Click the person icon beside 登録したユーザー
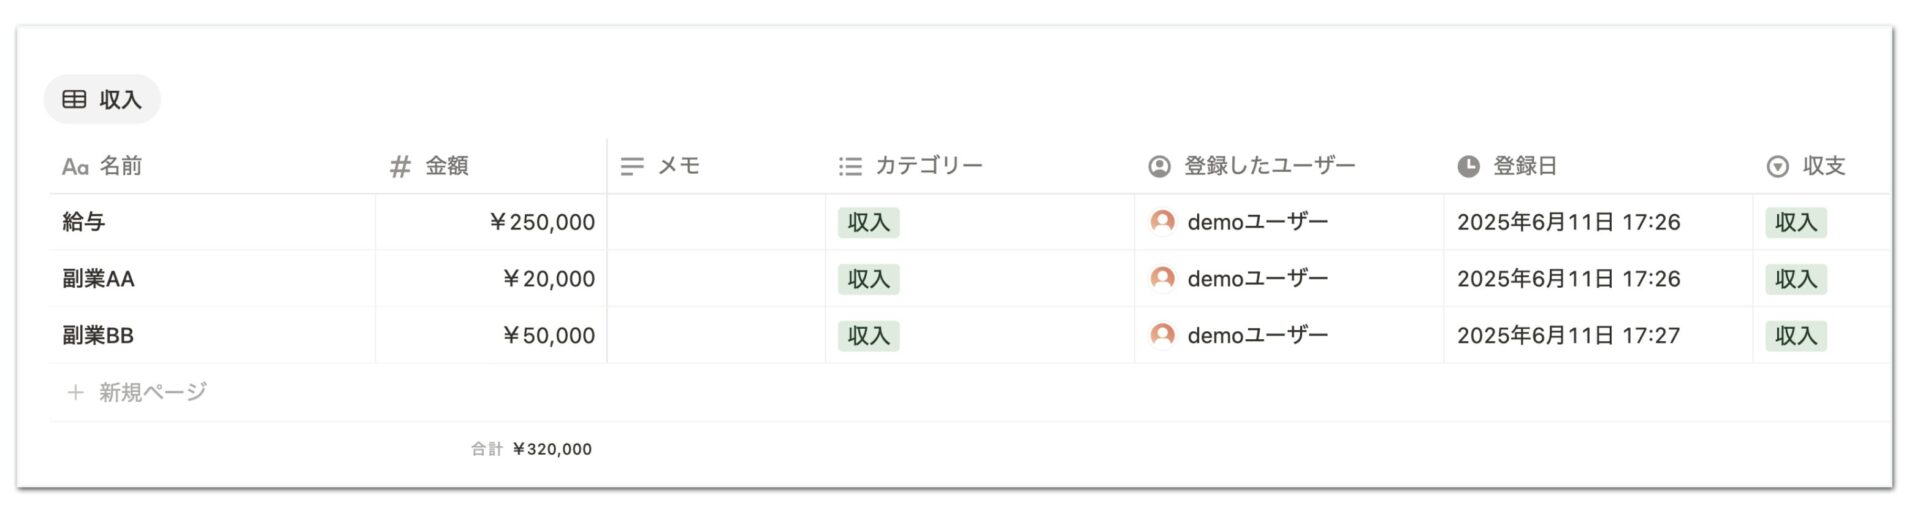The image size is (1920, 519). [x=1159, y=167]
